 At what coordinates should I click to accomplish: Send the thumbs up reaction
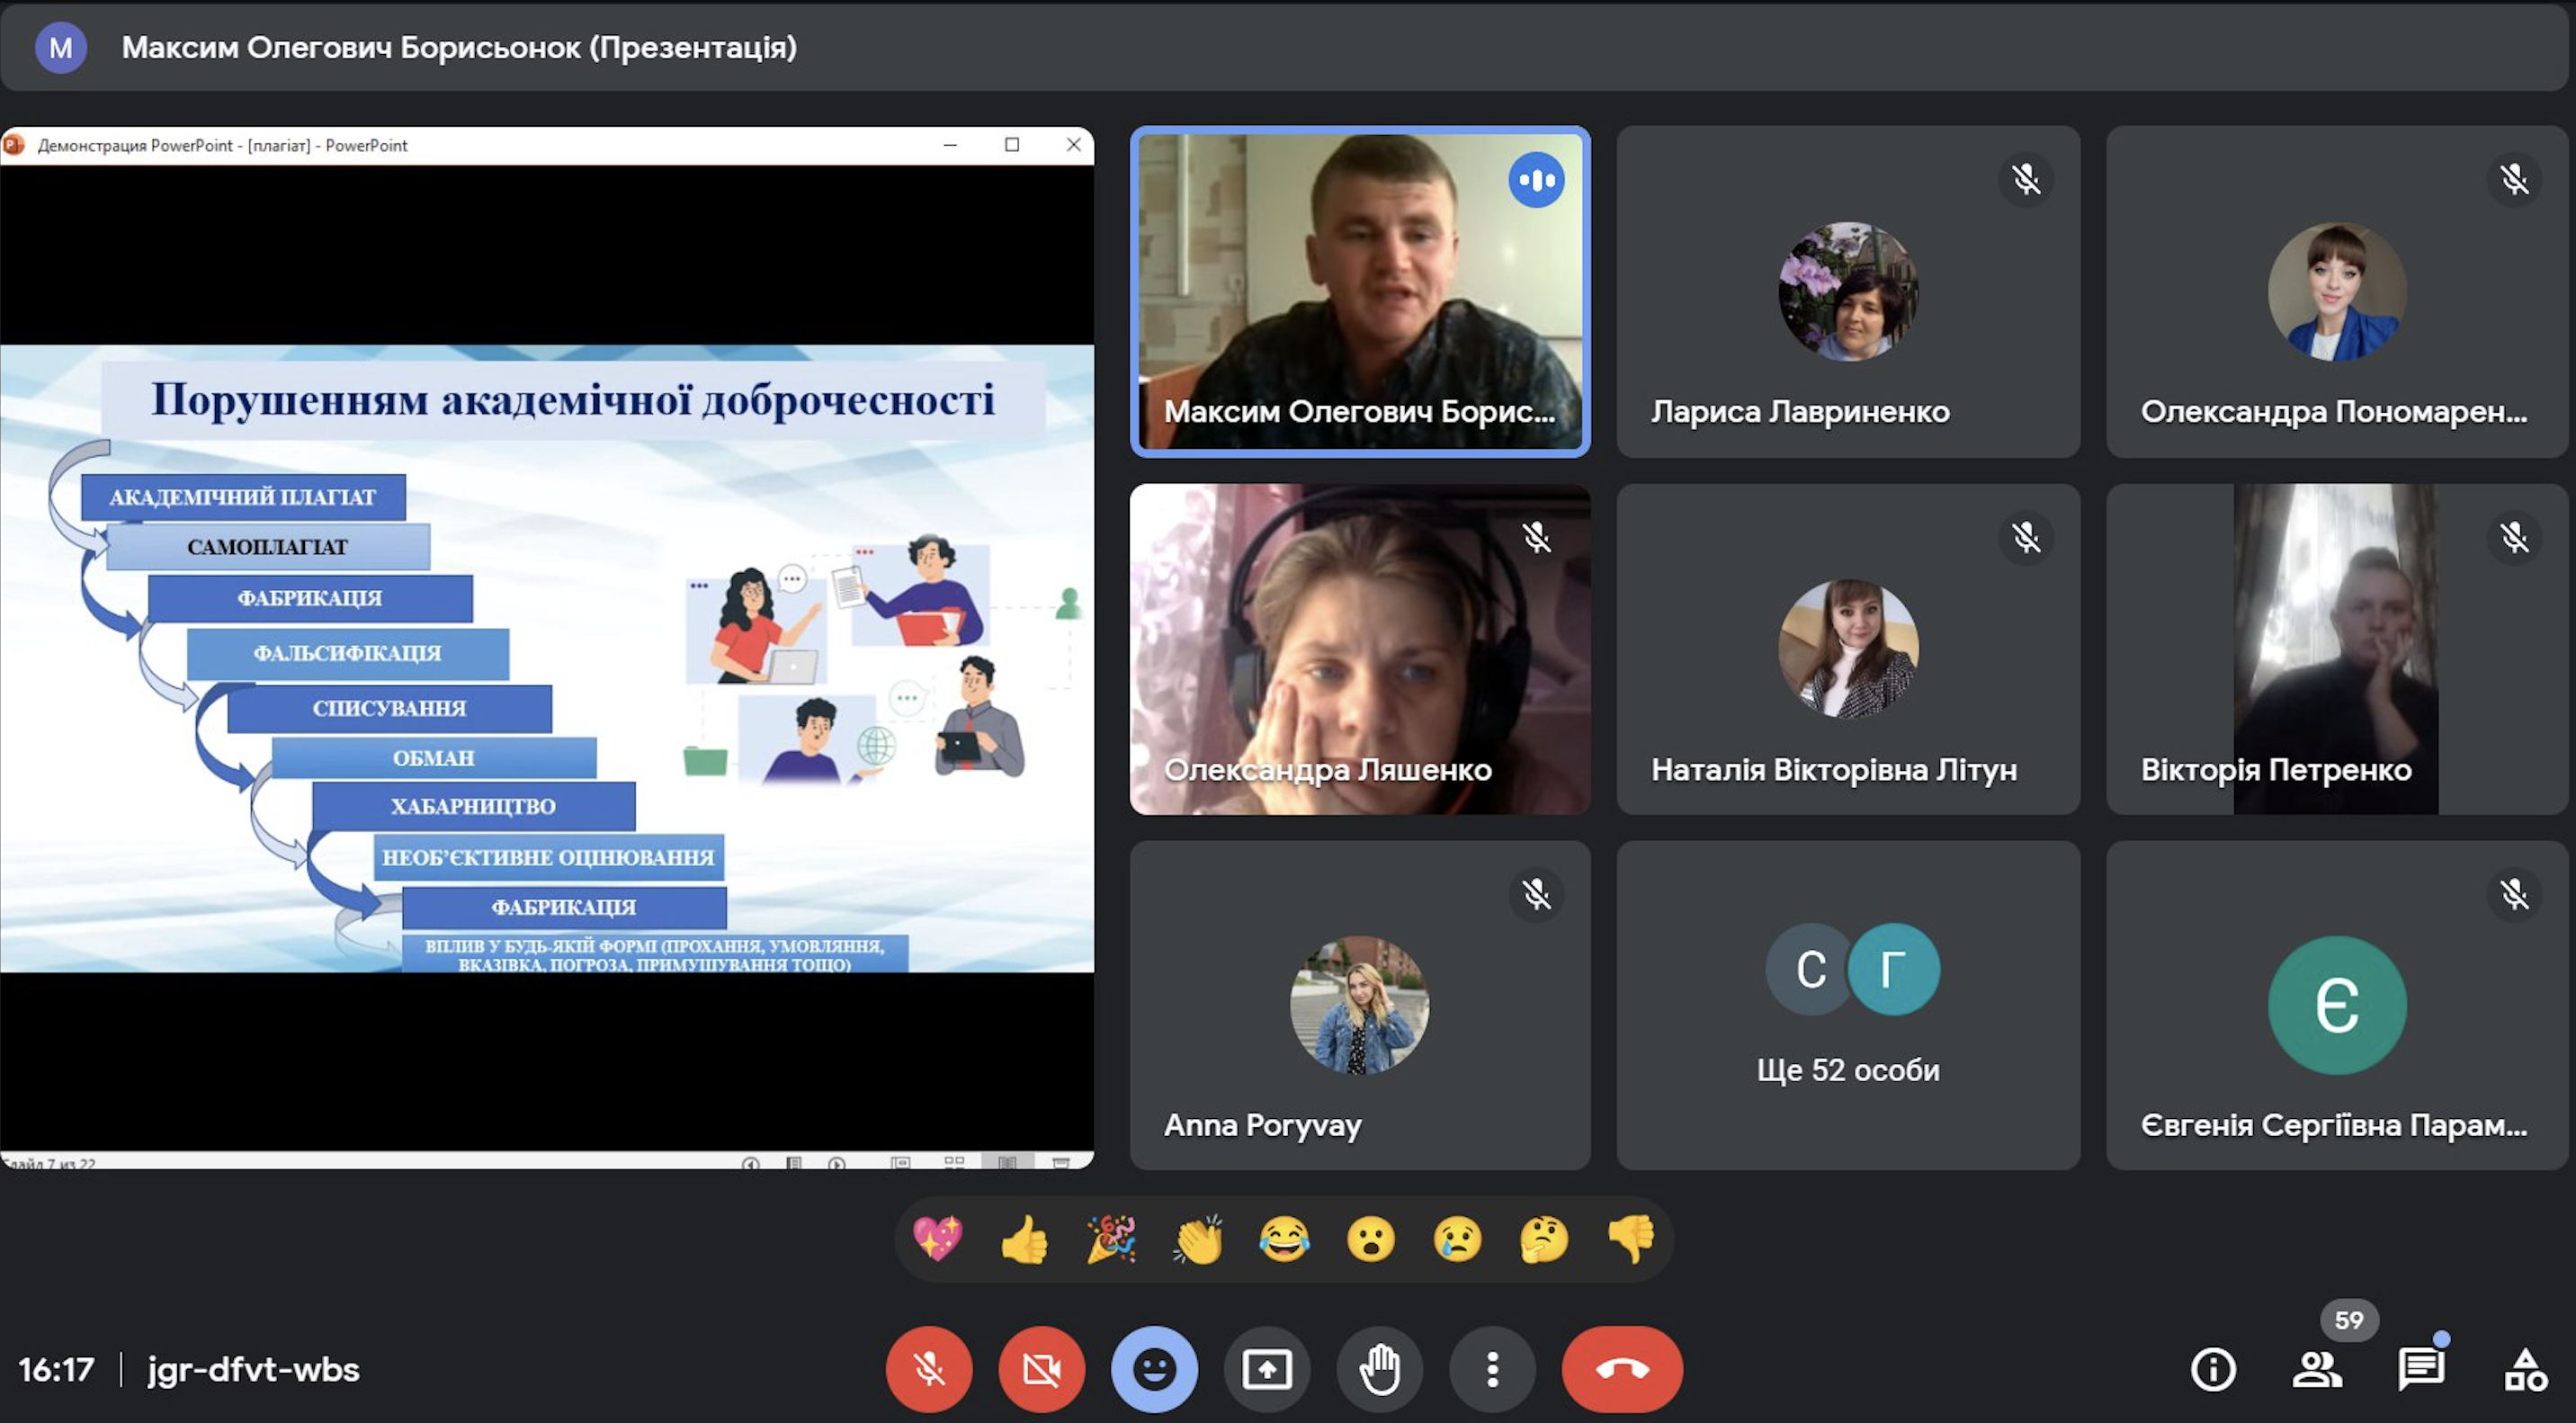coord(1024,1239)
